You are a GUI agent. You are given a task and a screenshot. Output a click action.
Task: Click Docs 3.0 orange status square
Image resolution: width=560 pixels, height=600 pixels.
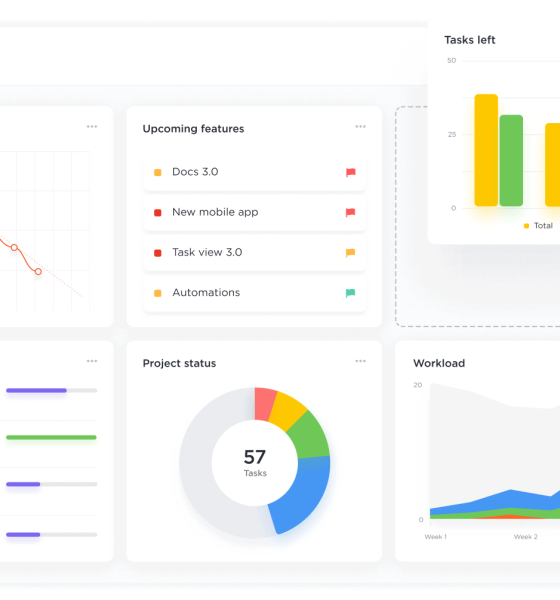pos(157,173)
